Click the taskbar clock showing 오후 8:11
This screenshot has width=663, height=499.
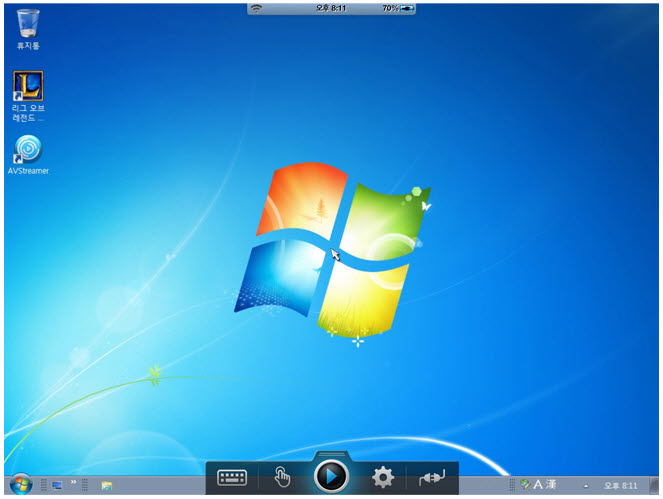(620, 486)
